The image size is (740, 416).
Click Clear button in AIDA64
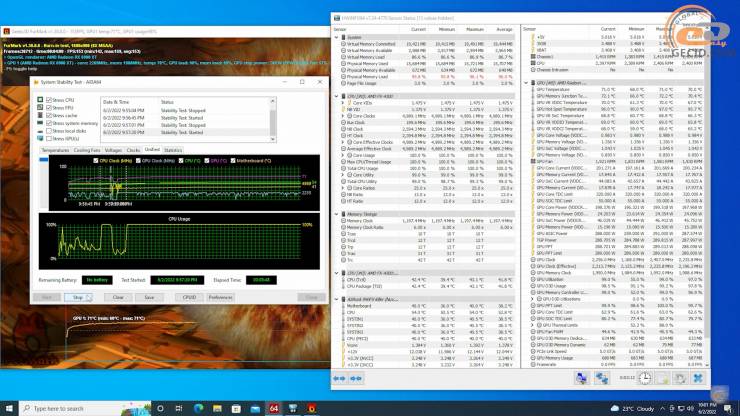click(118, 297)
